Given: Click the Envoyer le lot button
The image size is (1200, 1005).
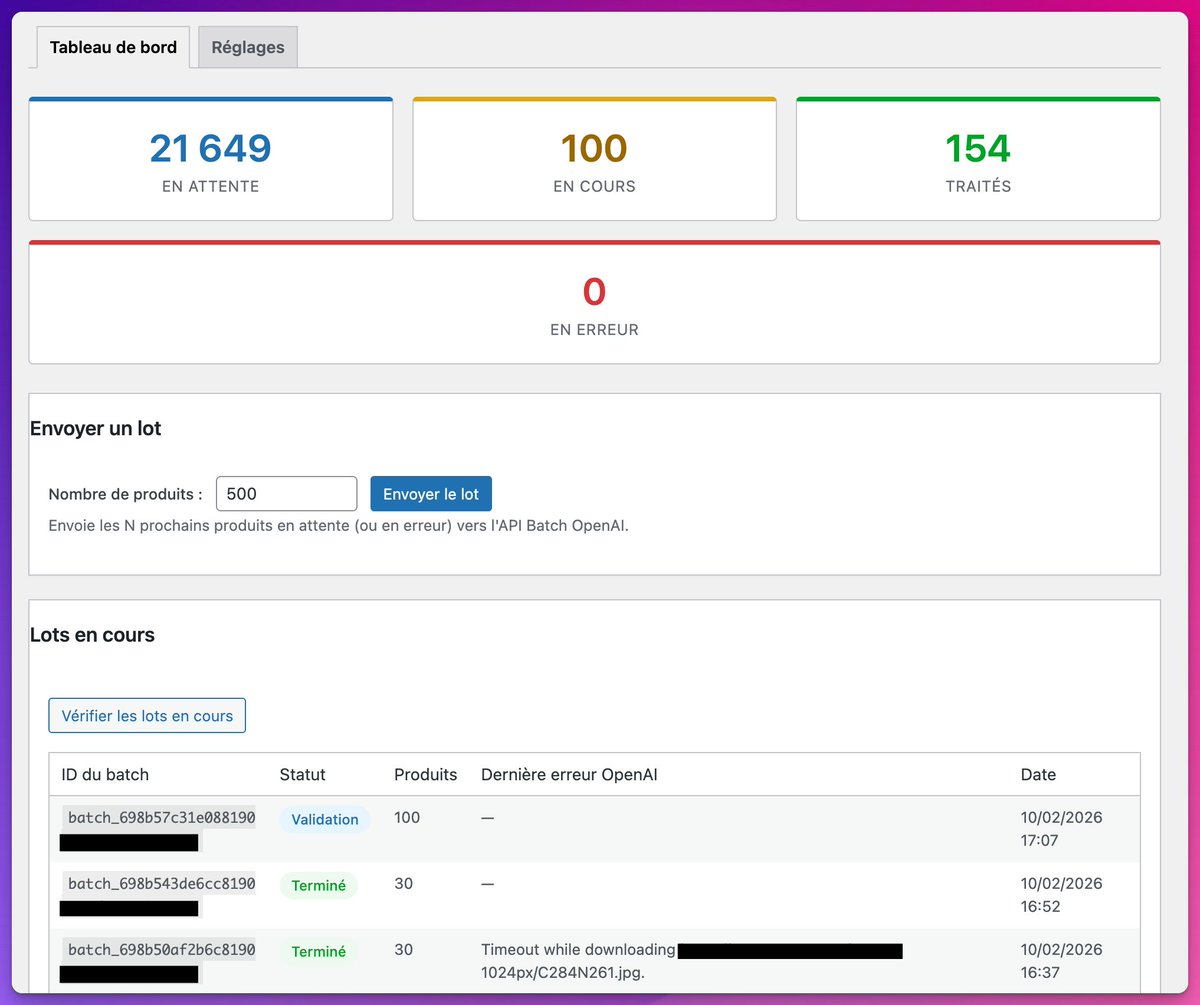Looking at the screenshot, I should [x=431, y=494].
